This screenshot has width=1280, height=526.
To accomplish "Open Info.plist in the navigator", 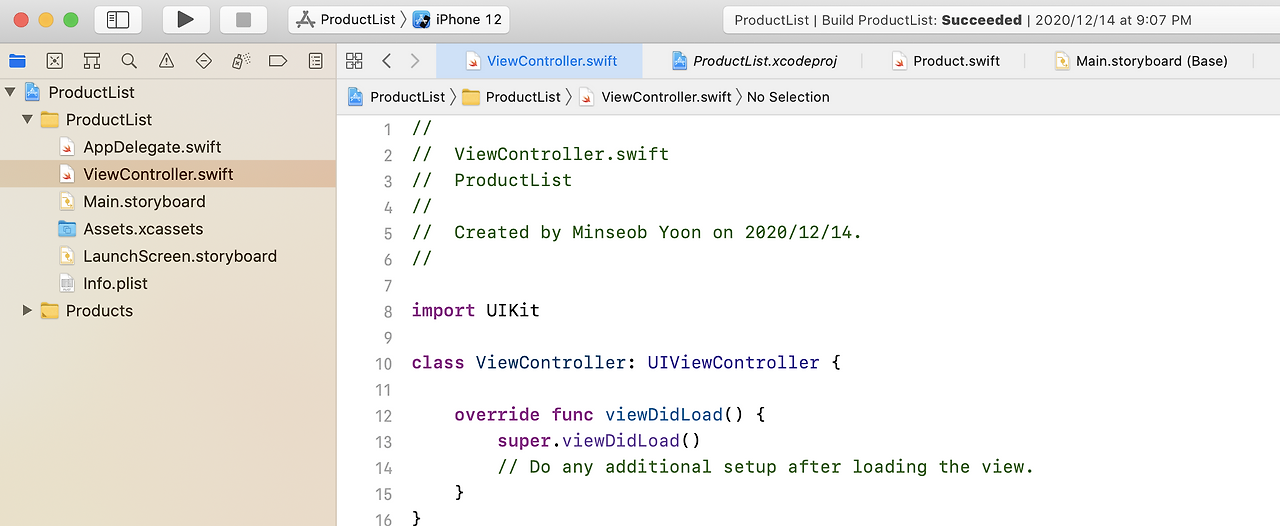I will coord(115,283).
